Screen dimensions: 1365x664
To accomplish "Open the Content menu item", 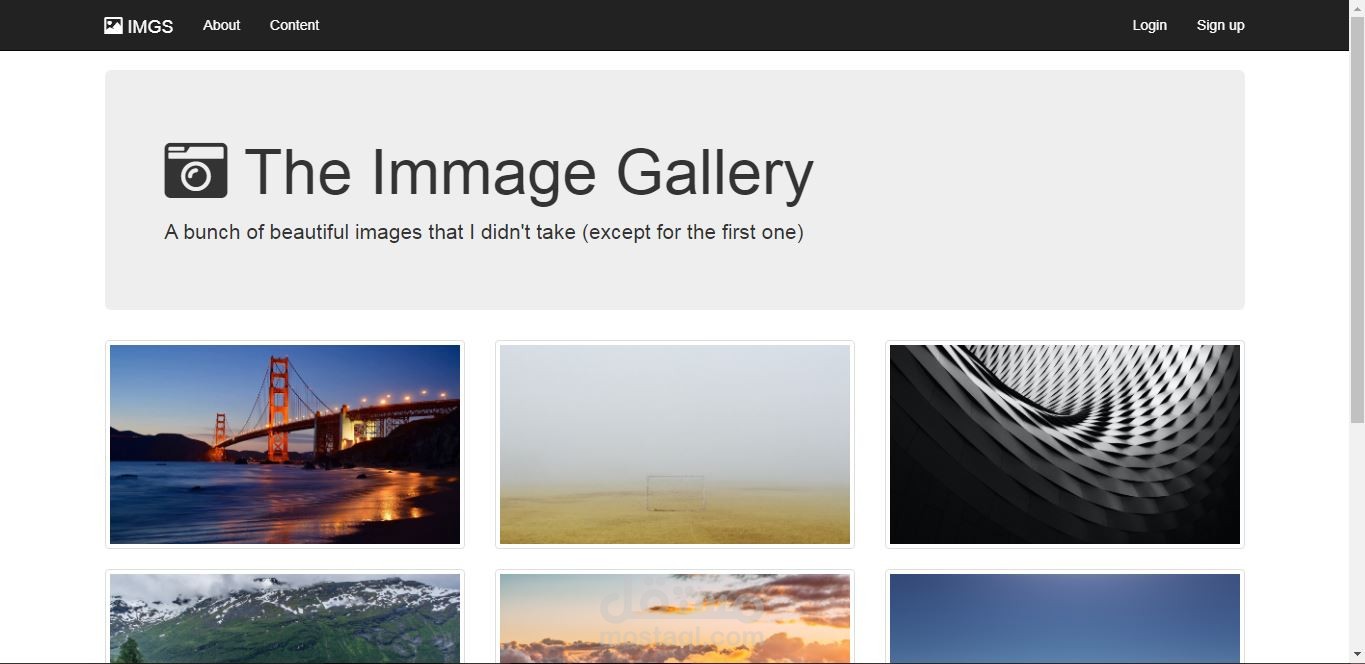I will coord(294,25).
